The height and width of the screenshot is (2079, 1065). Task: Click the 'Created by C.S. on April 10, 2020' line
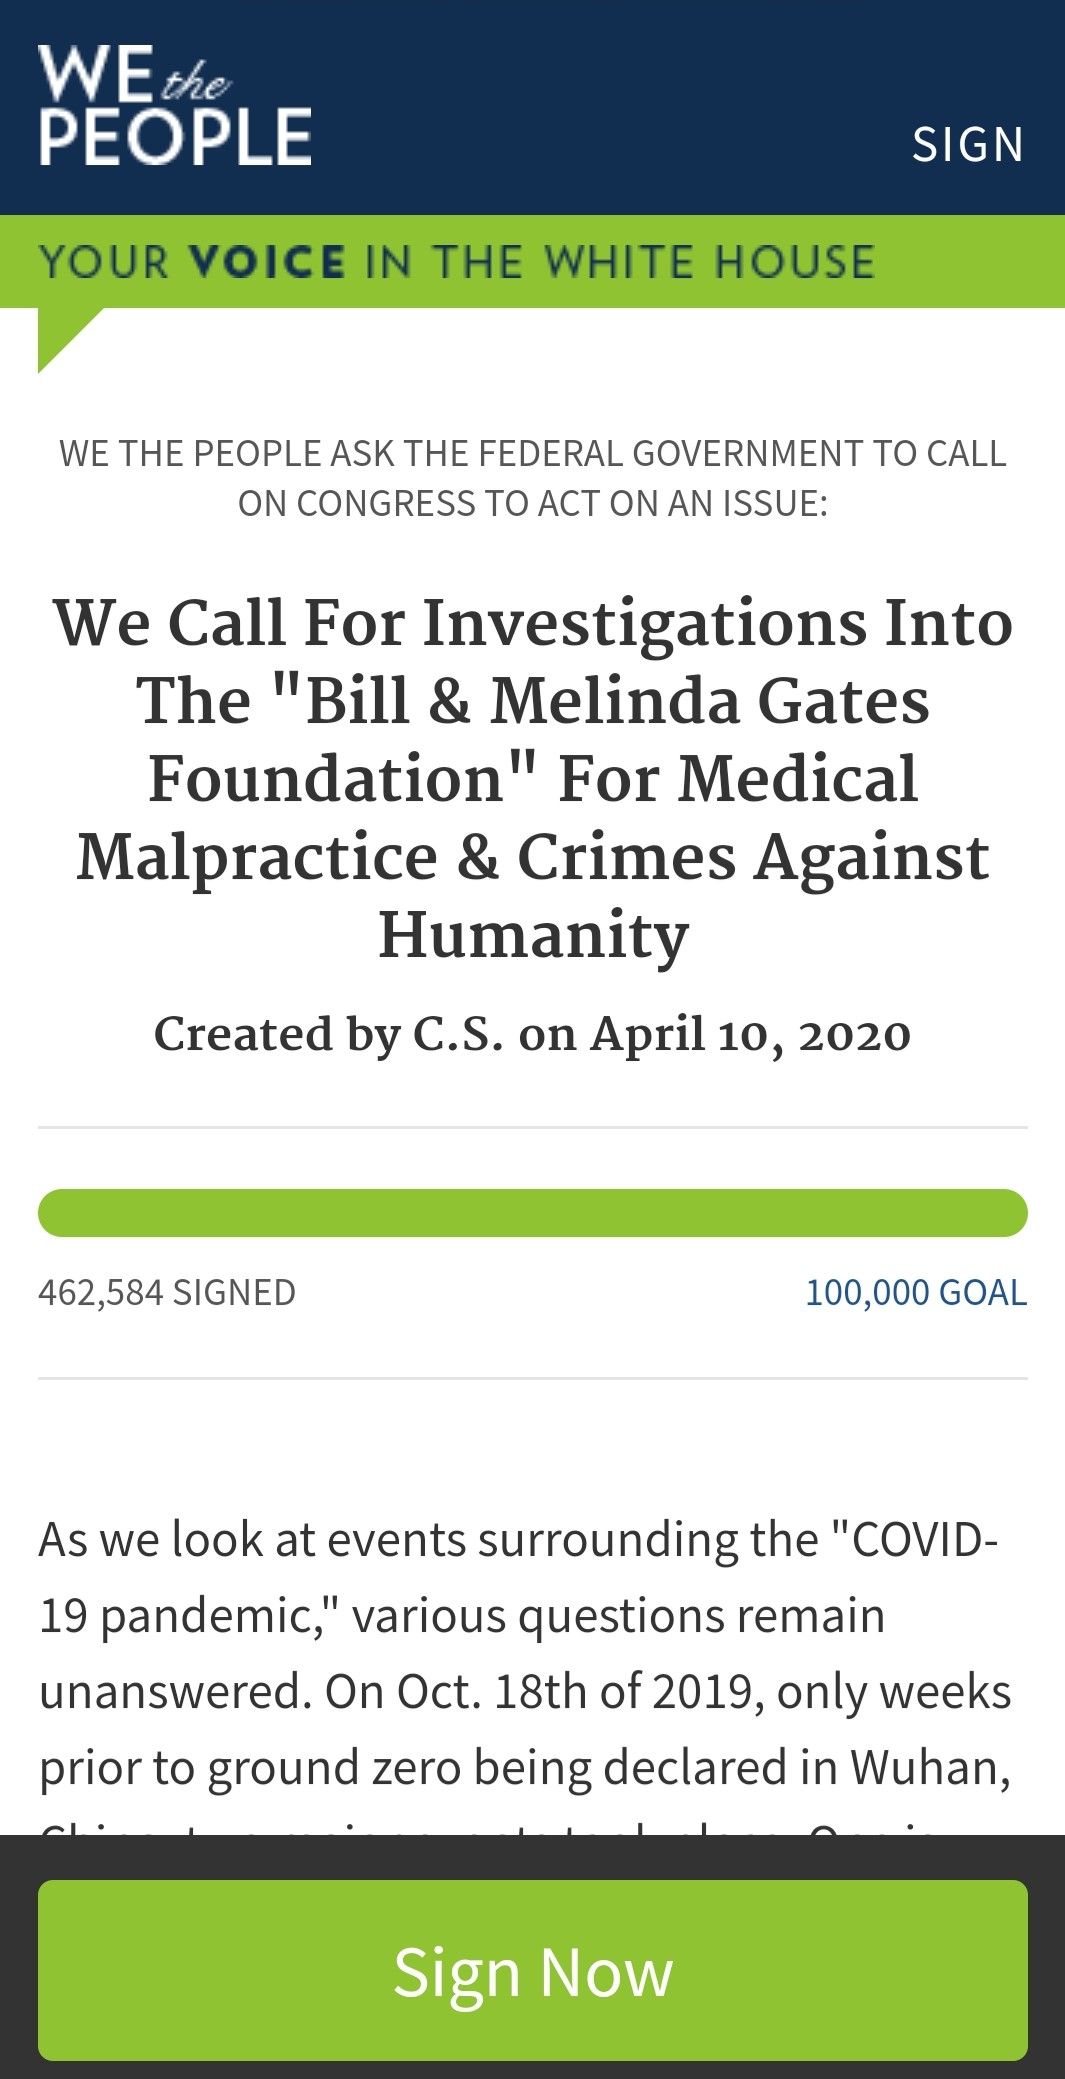[x=532, y=1034]
